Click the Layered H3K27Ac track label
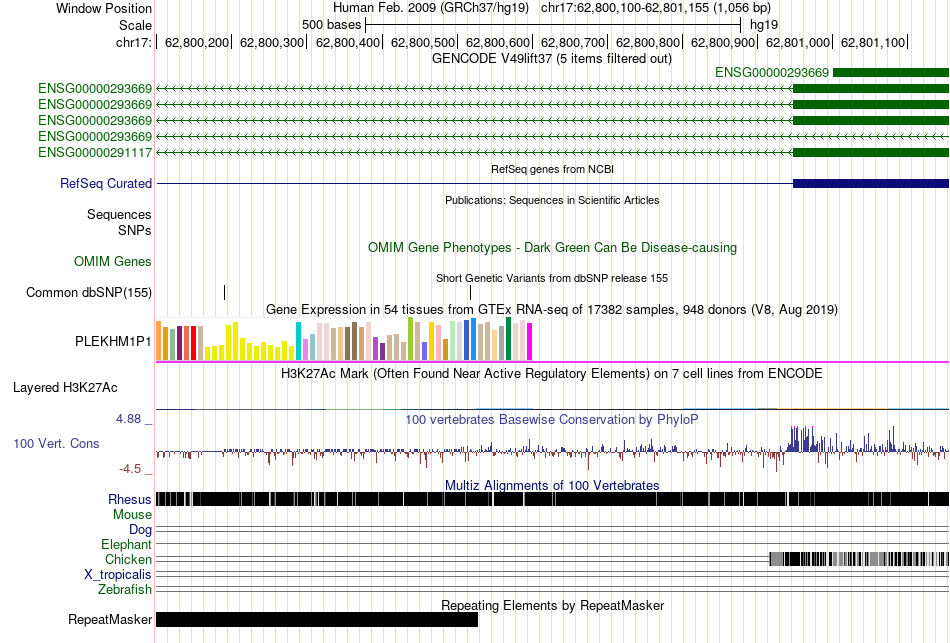This screenshot has width=950, height=643. point(65,388)
